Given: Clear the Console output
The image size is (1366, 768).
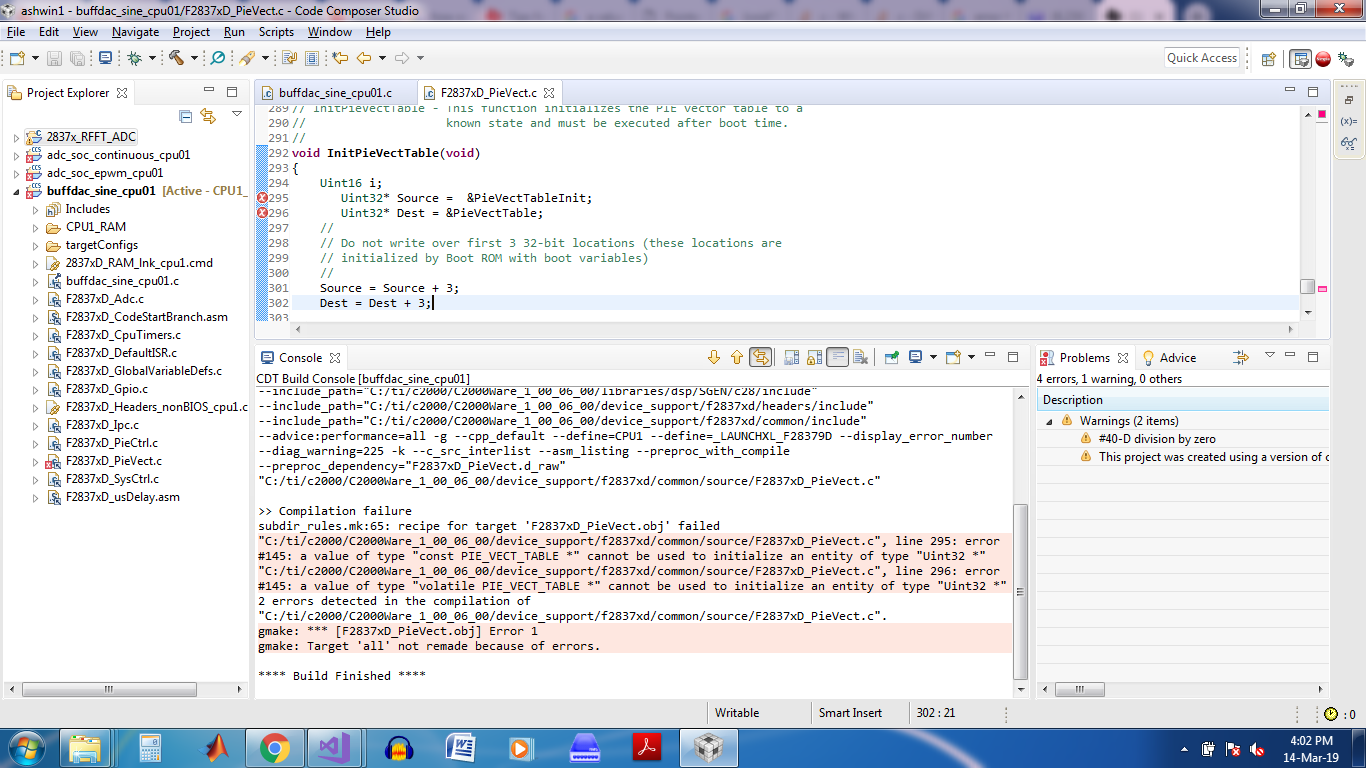Looking at the screenshot, I should (x=861, y=357).
